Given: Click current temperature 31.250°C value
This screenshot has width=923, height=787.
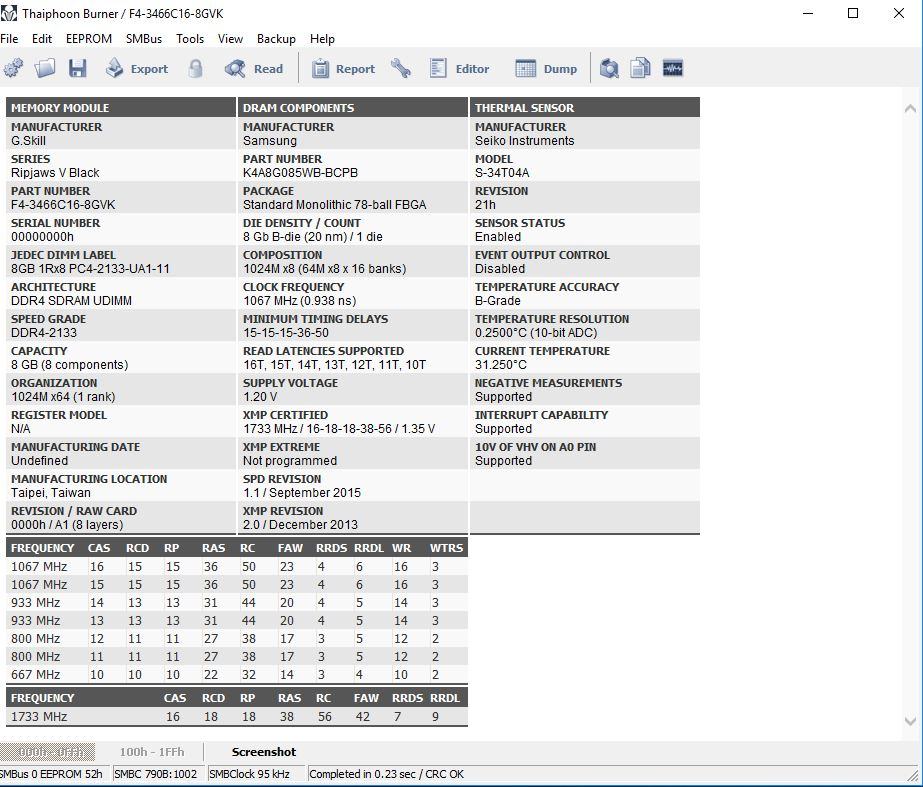Looking at the screenshot, I should 500,365.
